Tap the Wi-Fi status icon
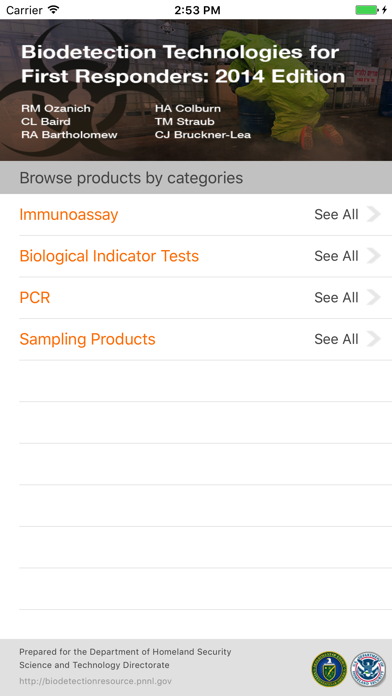The height and width of the screenshot is (696, 392). [x=54, y=10]
